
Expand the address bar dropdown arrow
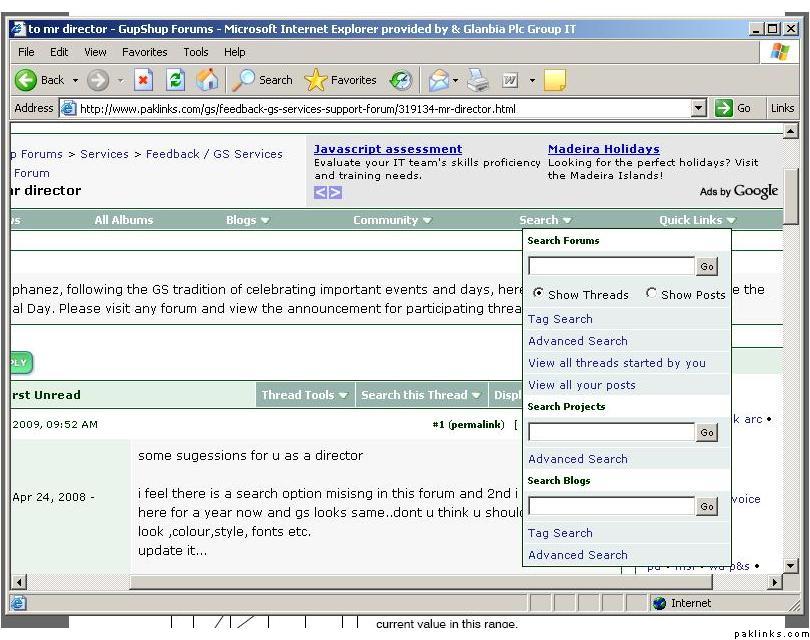(x=698, y=108)
